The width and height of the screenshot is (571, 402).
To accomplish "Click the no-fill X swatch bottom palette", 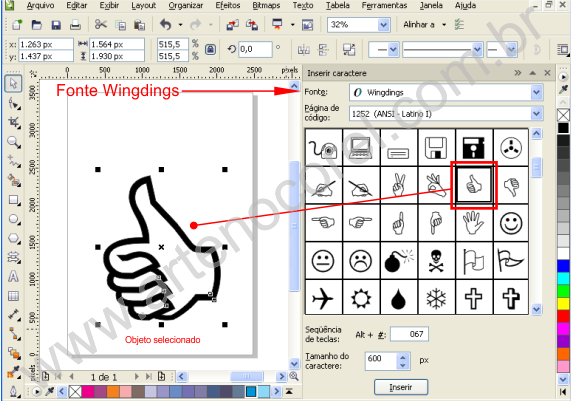I will click(x=75, y=392).
